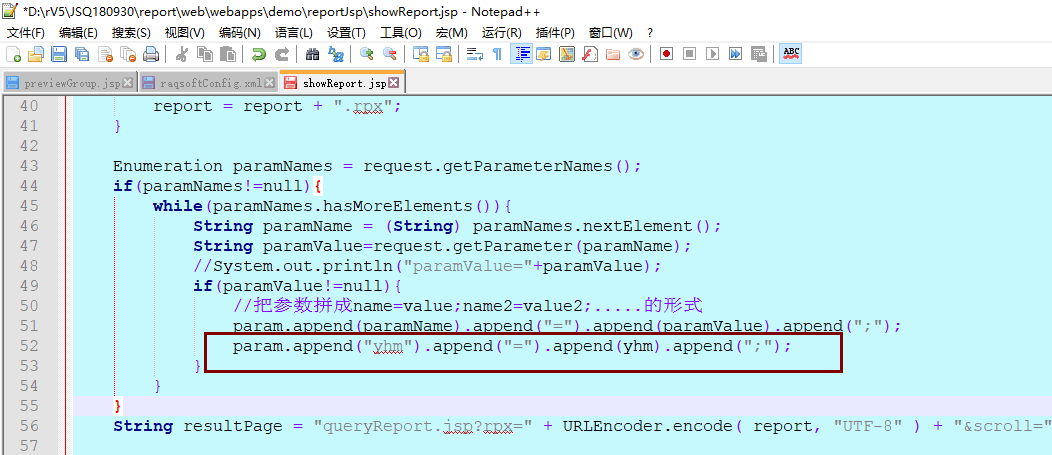Screen dimensions: 1052x455
Task: Click the Print icon in toolbar
Action: (x=151, y=54)
